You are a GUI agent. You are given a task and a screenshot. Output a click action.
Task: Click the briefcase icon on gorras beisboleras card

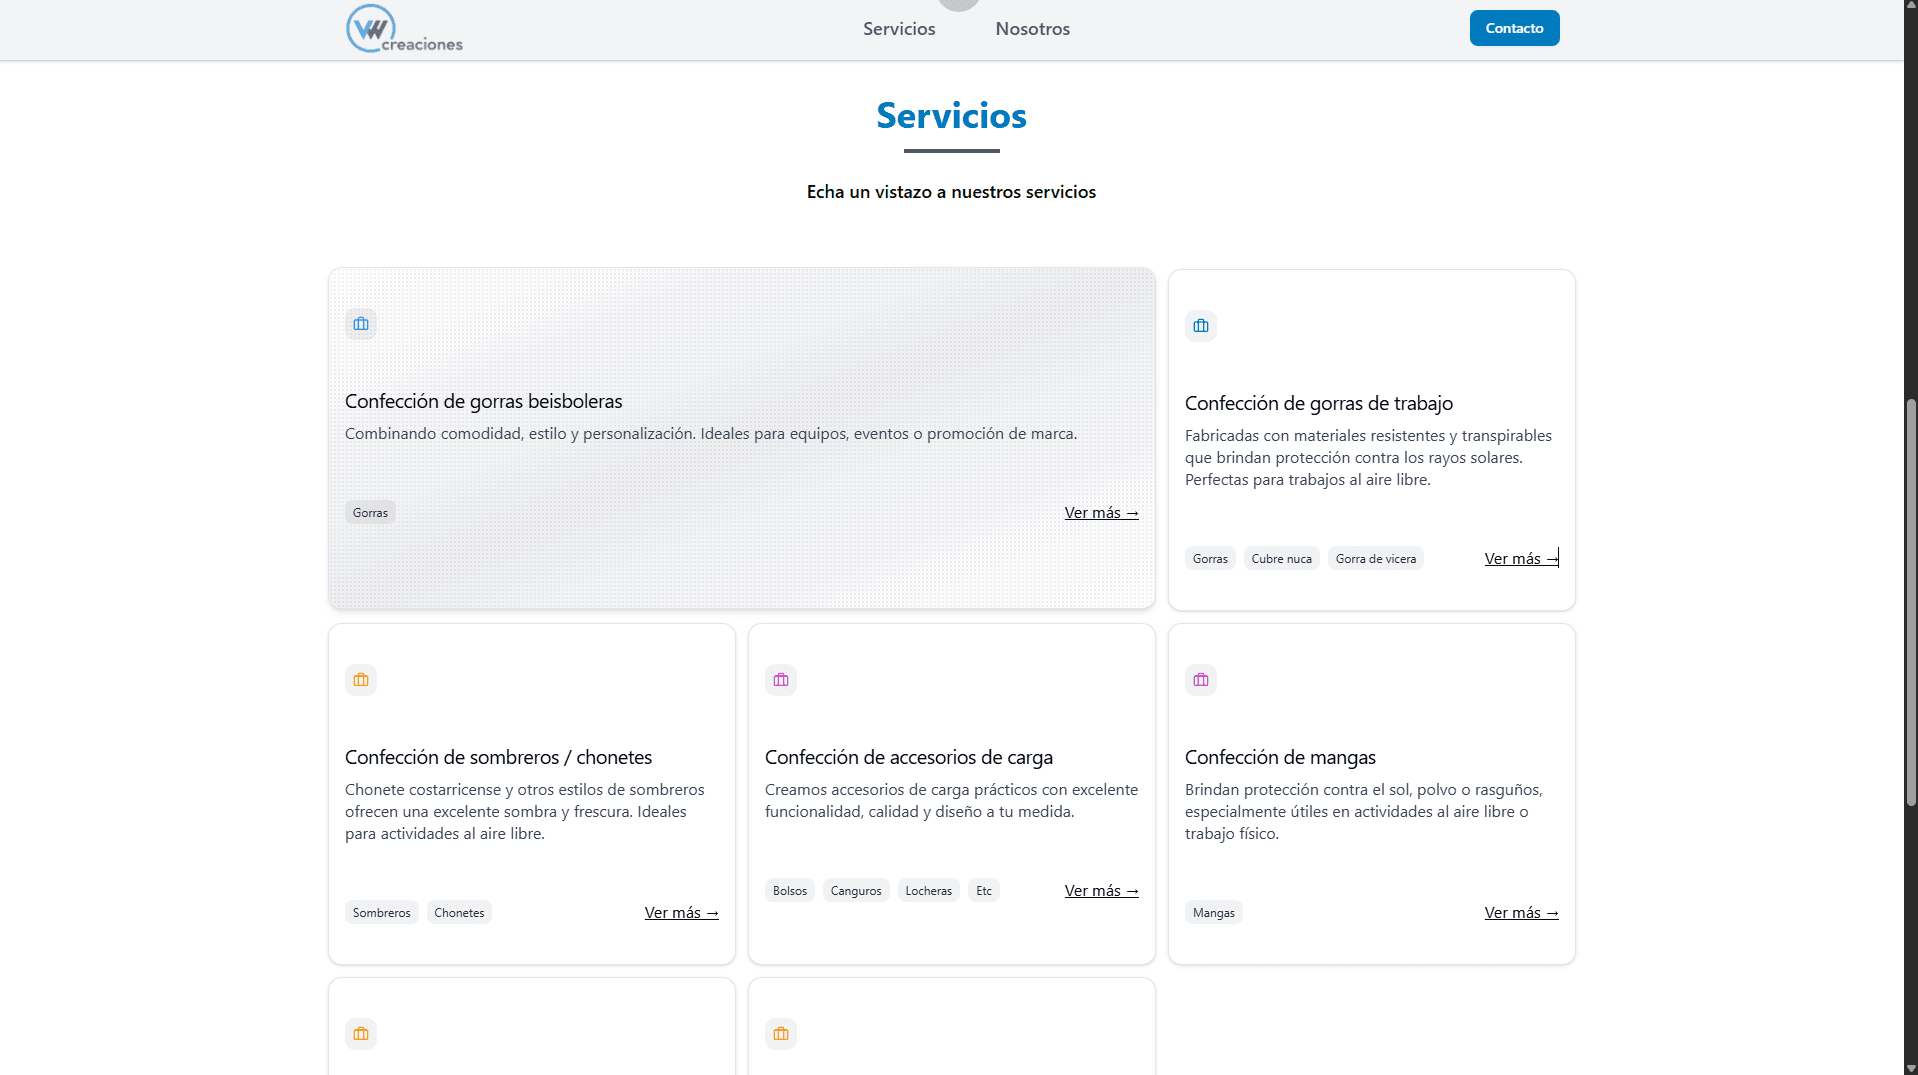(361, 324)
